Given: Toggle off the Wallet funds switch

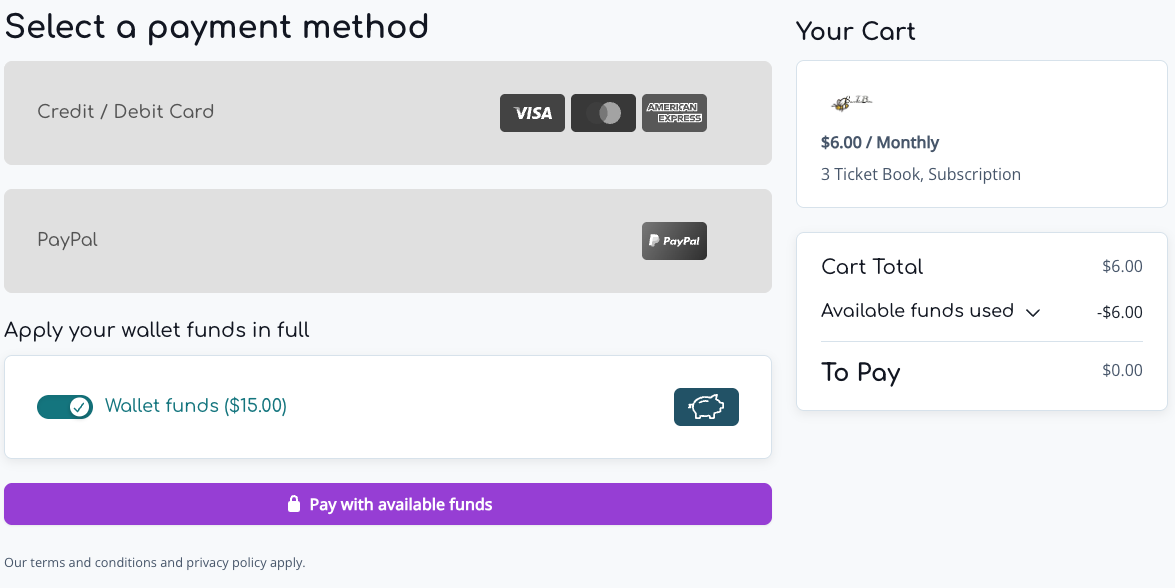Looking at the screenshot, I should tap(65, 407).
